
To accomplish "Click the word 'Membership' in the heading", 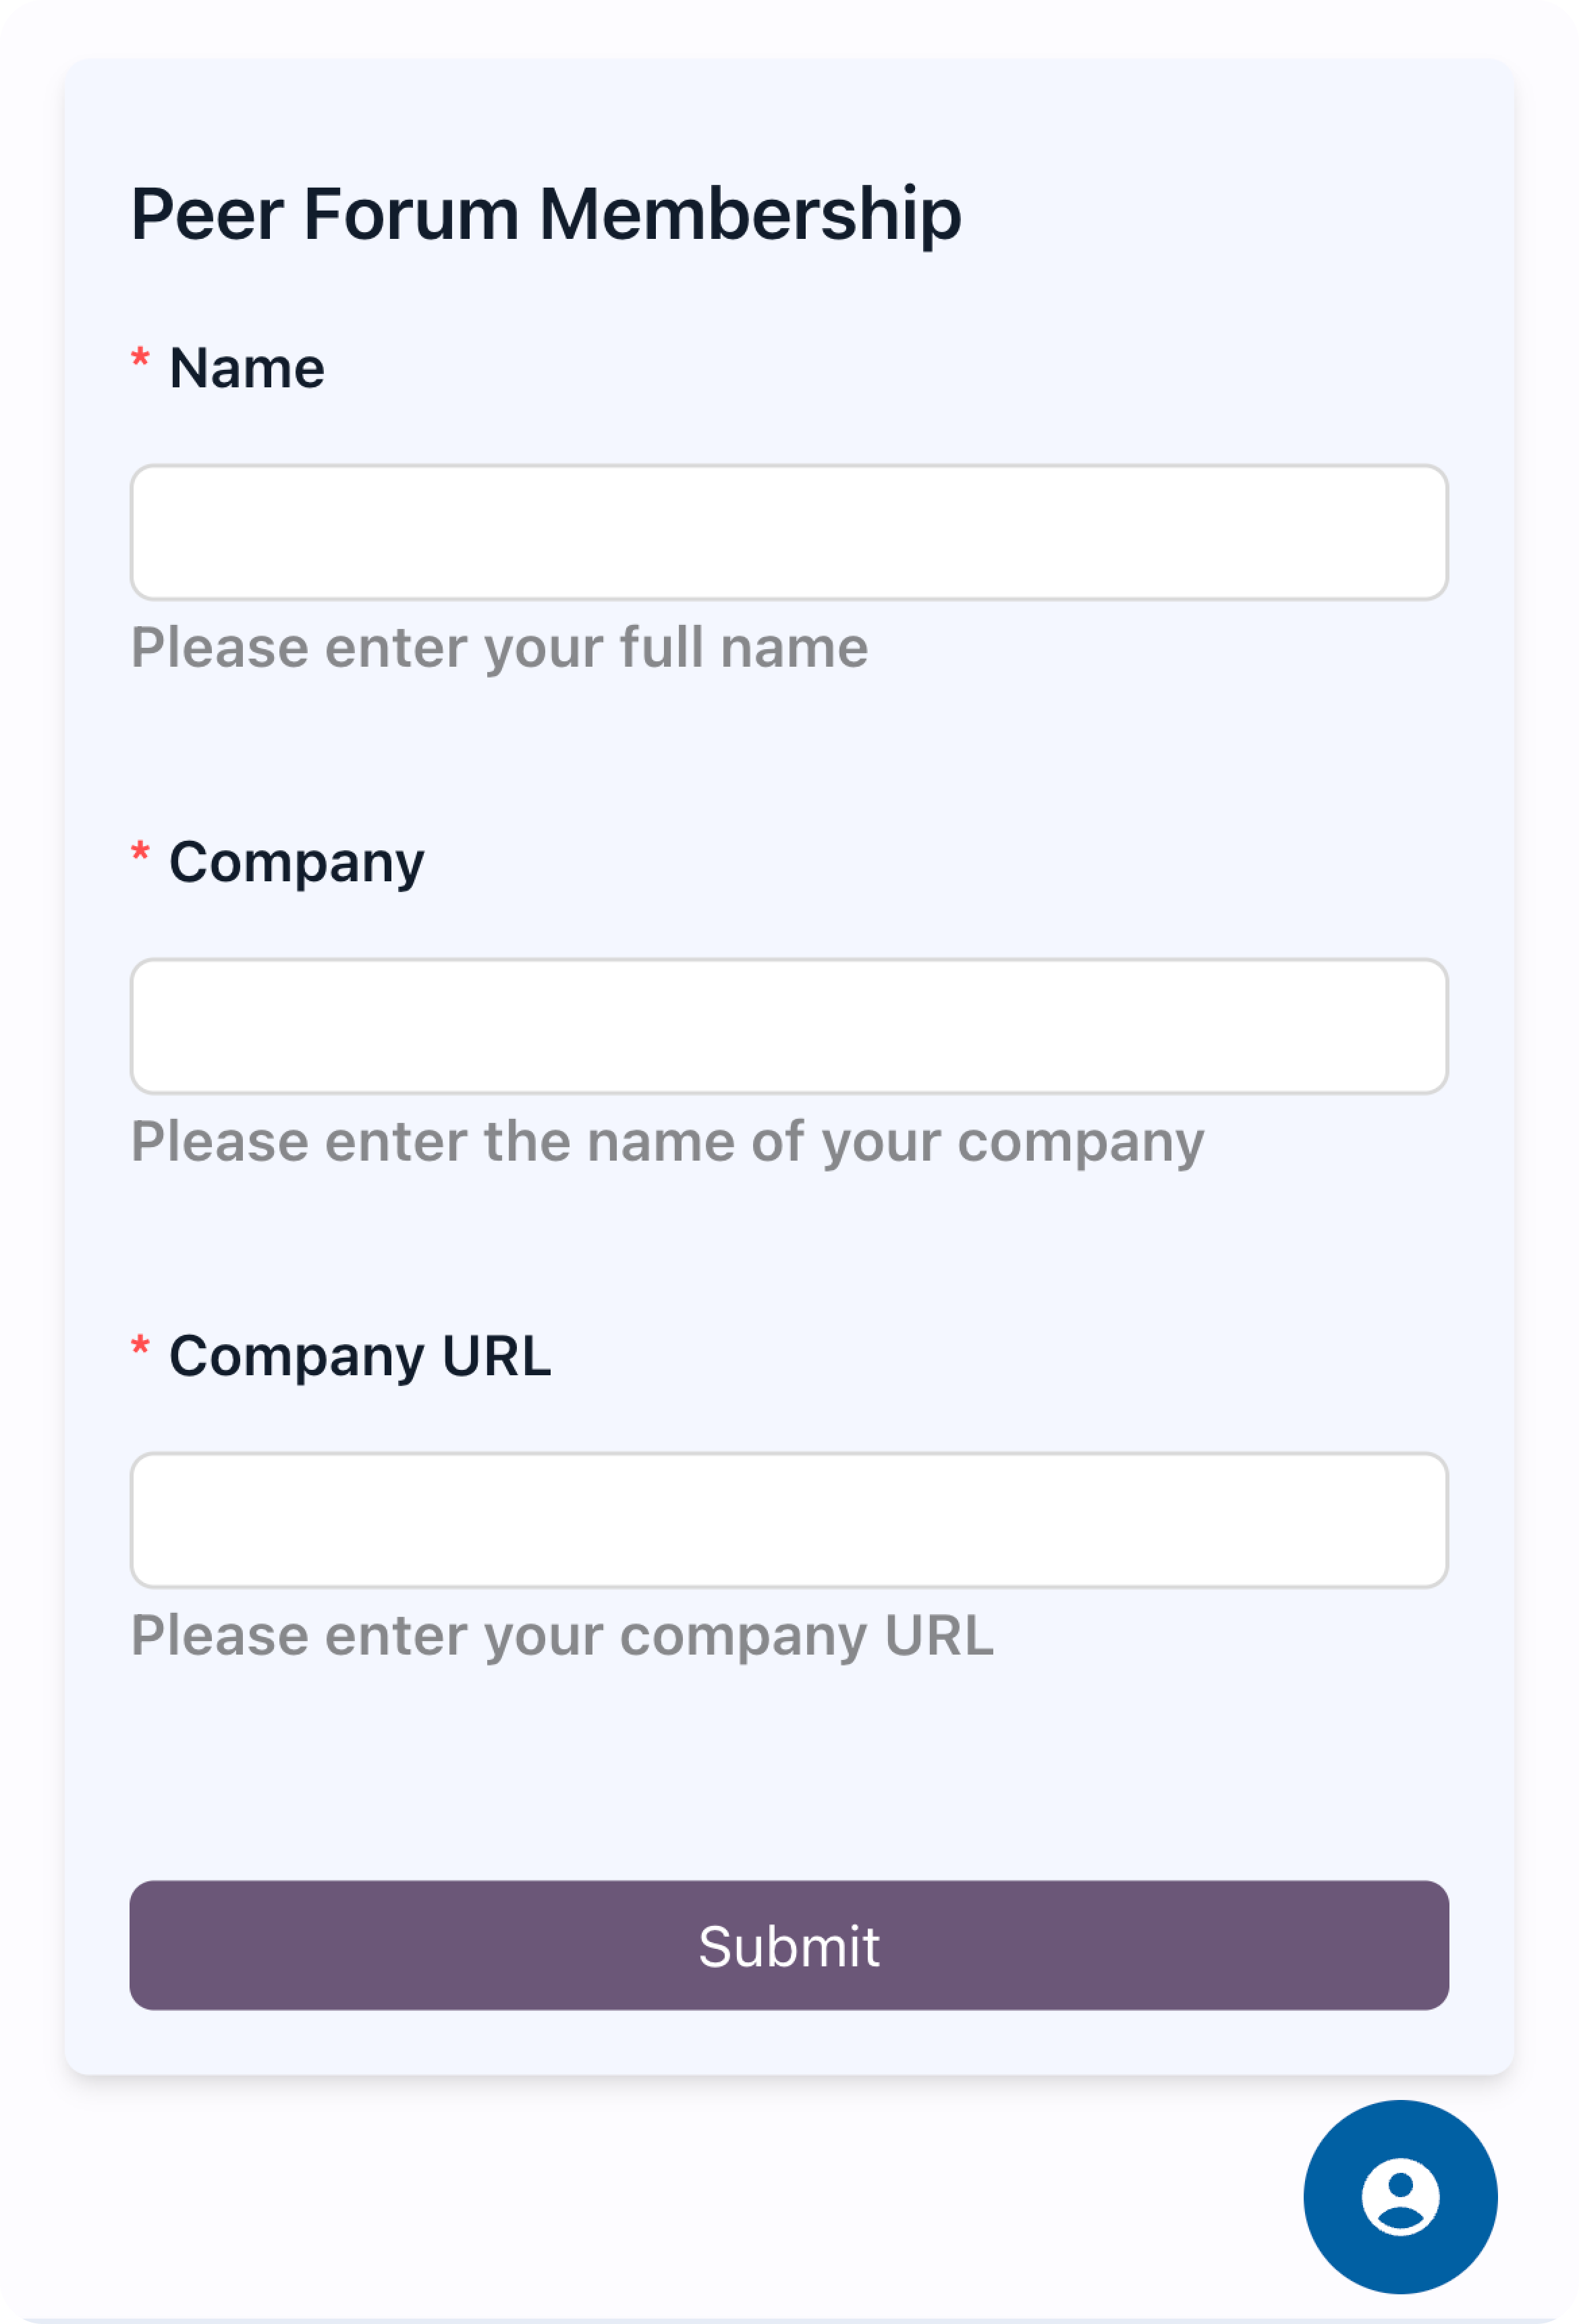I will [x=750, y=214].
